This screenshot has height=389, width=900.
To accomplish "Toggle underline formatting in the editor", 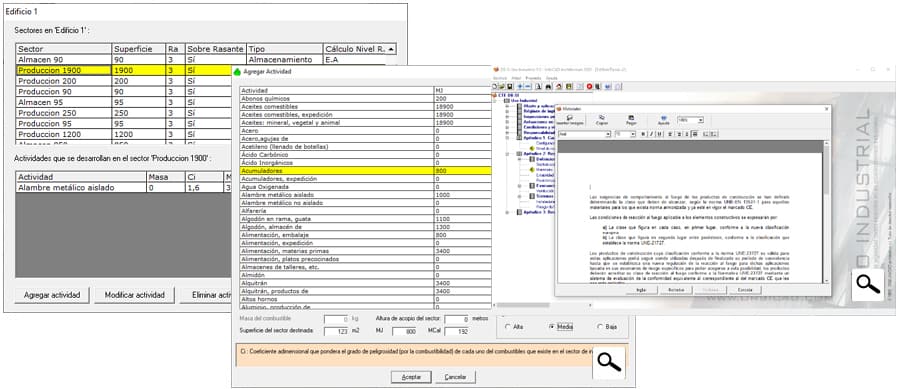I will click(660, 134).
